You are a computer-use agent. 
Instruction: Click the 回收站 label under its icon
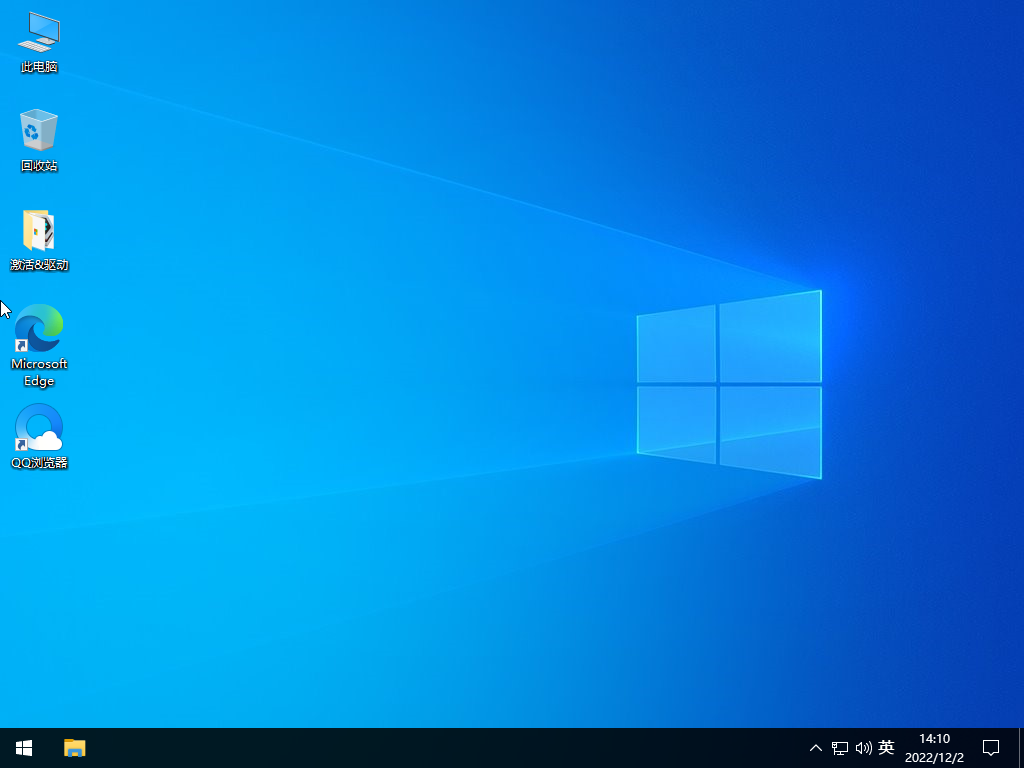38,167
